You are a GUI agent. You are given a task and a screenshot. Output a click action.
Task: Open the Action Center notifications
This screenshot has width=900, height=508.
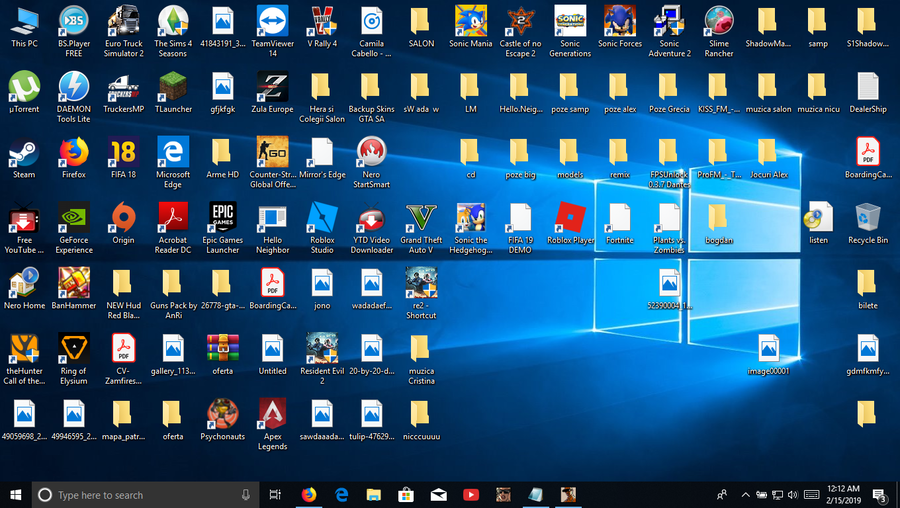point(880,495)
